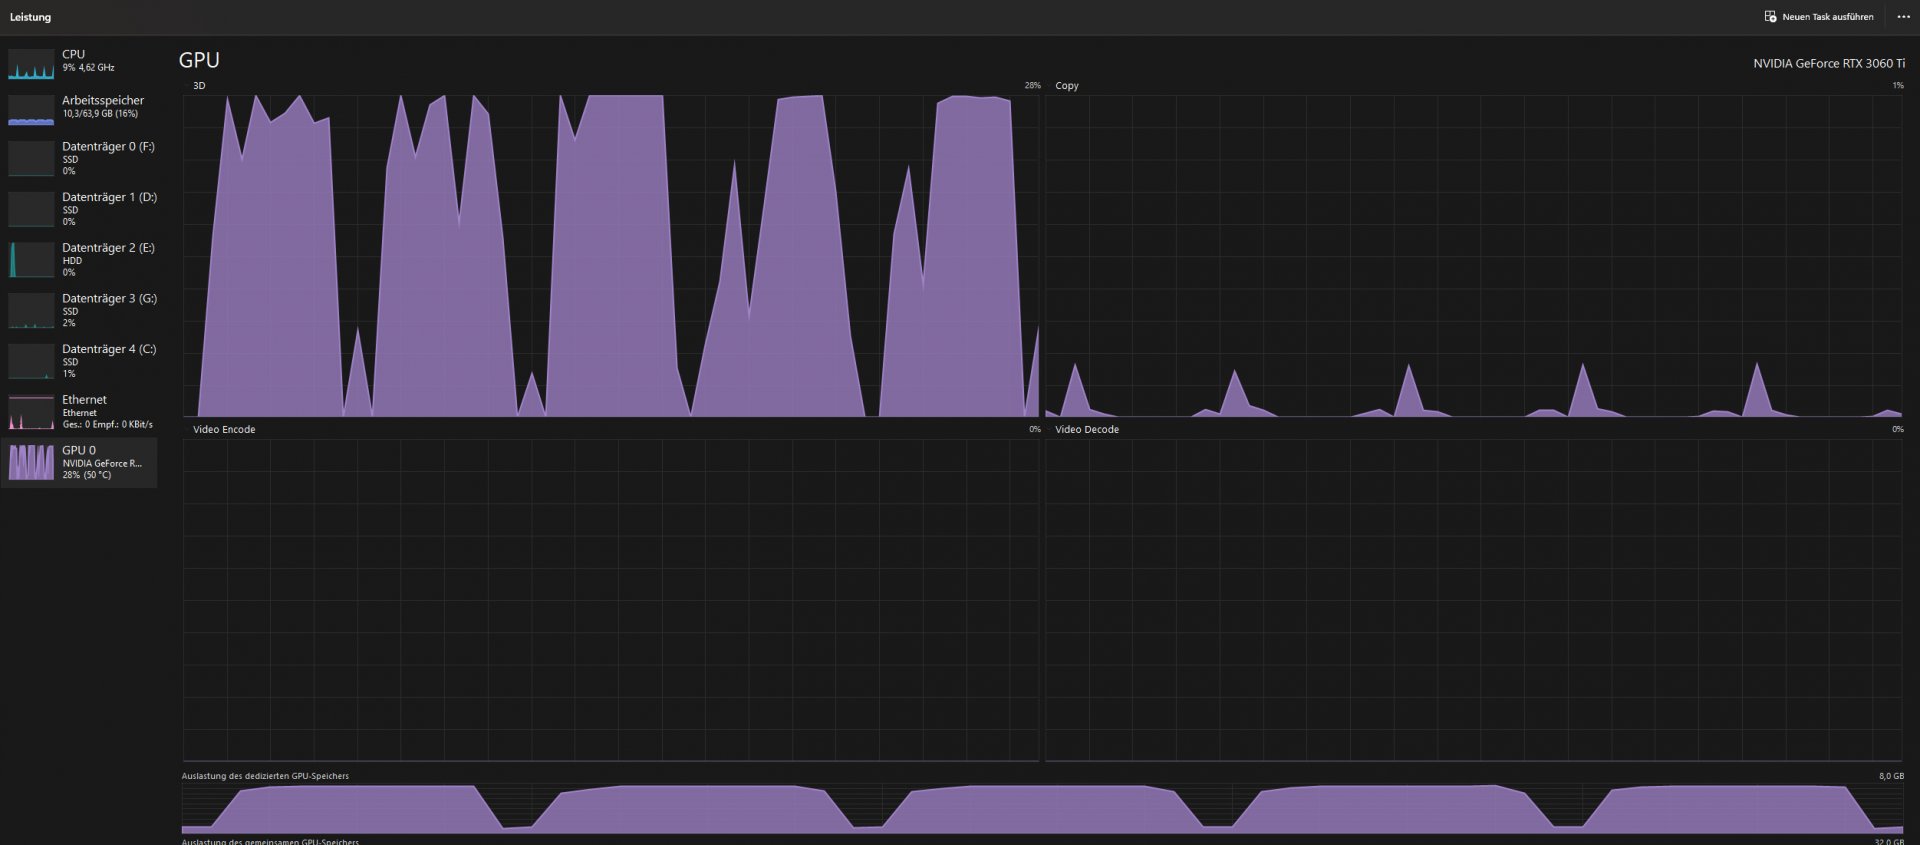Screen dimensions: 1920x845
Task: Select Datenträger 3 (G:) SSD entry
Action: click(79, 310)
